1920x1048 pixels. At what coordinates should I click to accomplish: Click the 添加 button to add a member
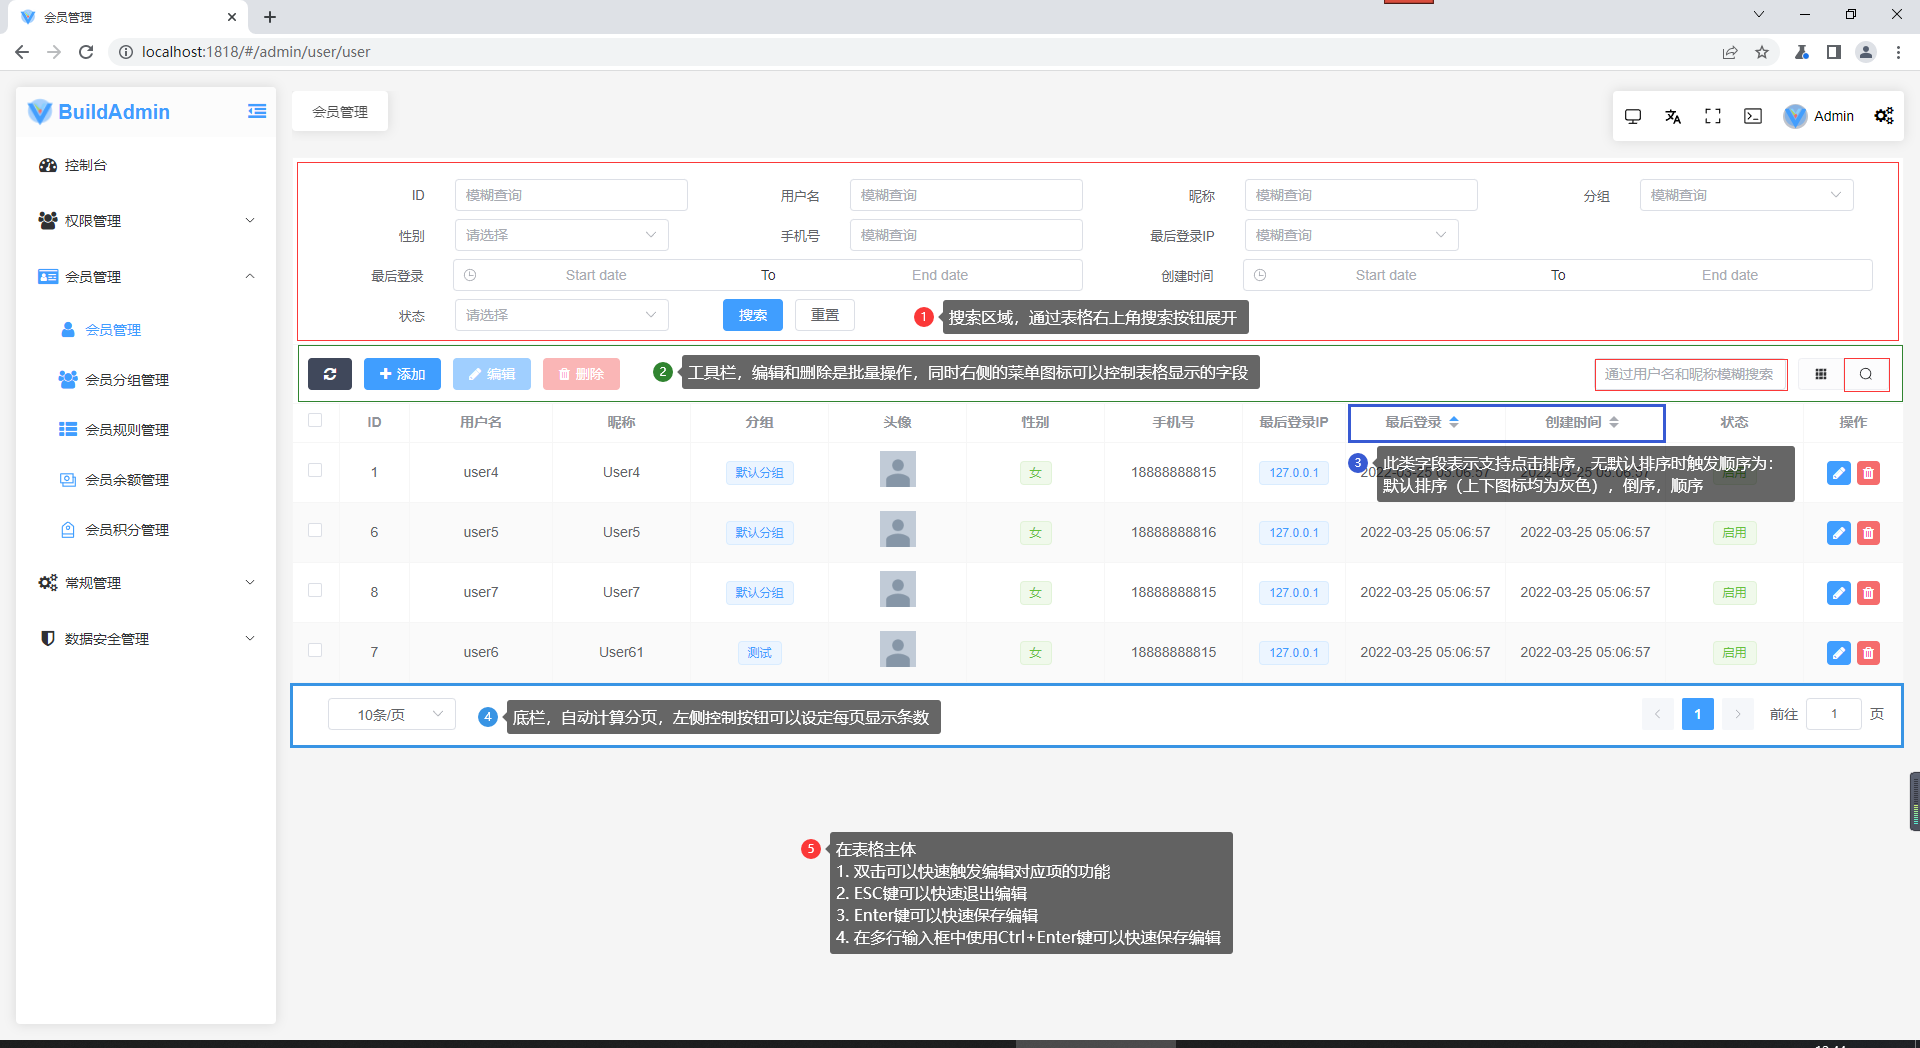click(x=402, y=374)
